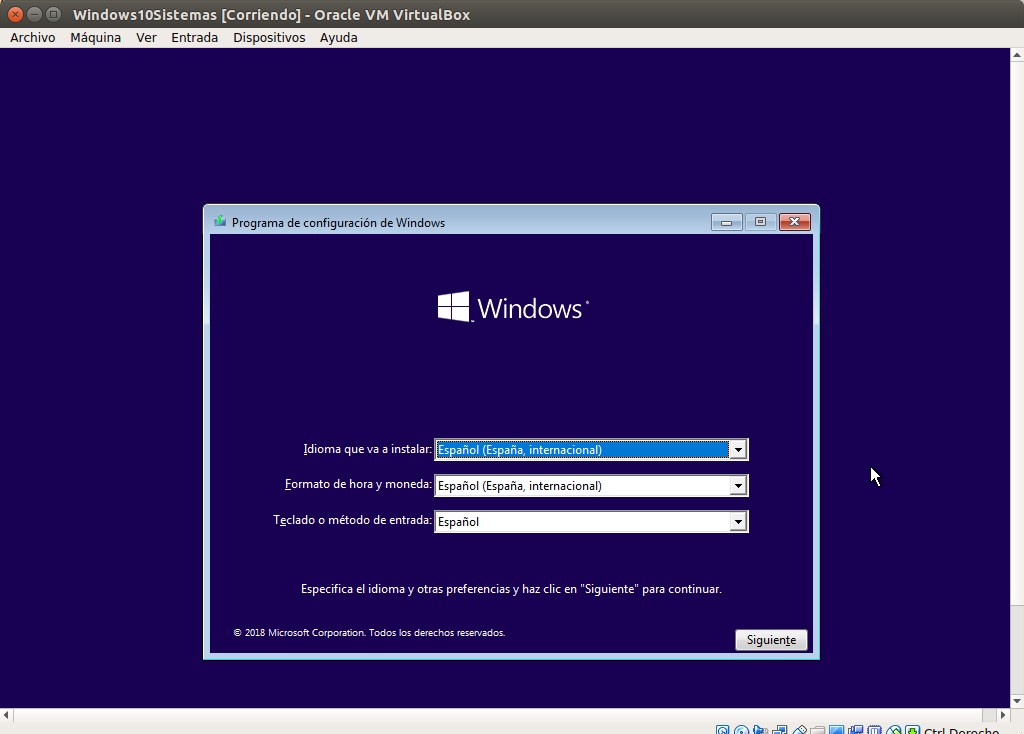Screen dimensions: 1024x734
Task: Maximize the VirtualBox window
Action: [x=54, y=14]
